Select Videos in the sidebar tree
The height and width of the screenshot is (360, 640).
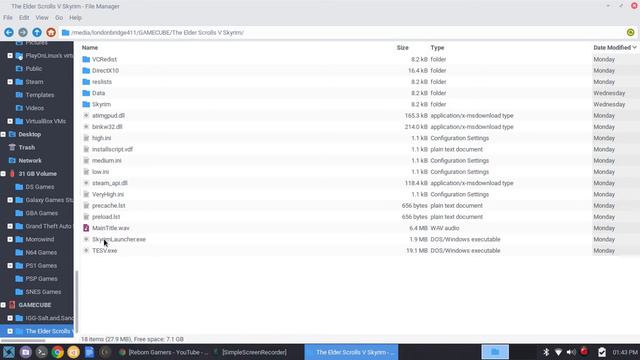click(x=34, y=108)
